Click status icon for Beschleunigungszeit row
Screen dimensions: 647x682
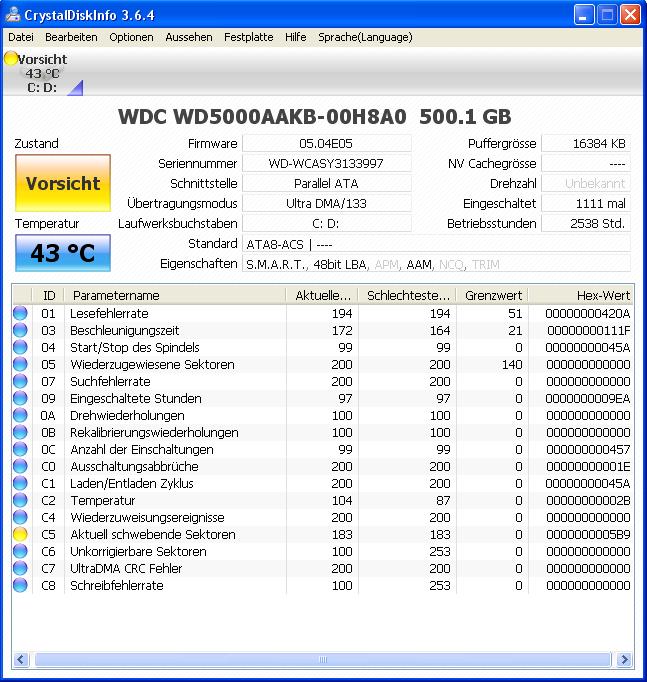20,330
